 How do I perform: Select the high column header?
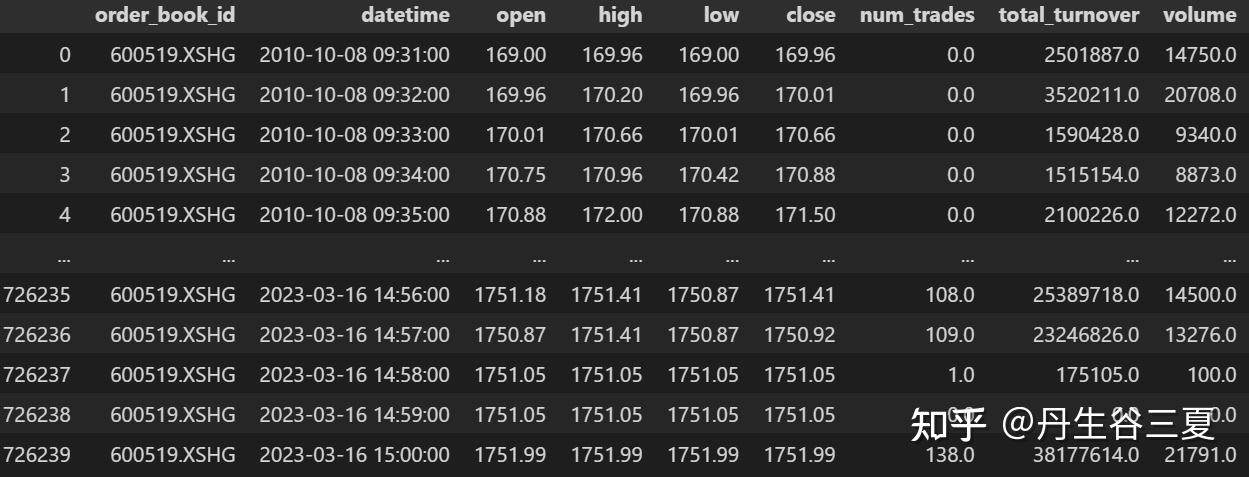tap(620, 15)
